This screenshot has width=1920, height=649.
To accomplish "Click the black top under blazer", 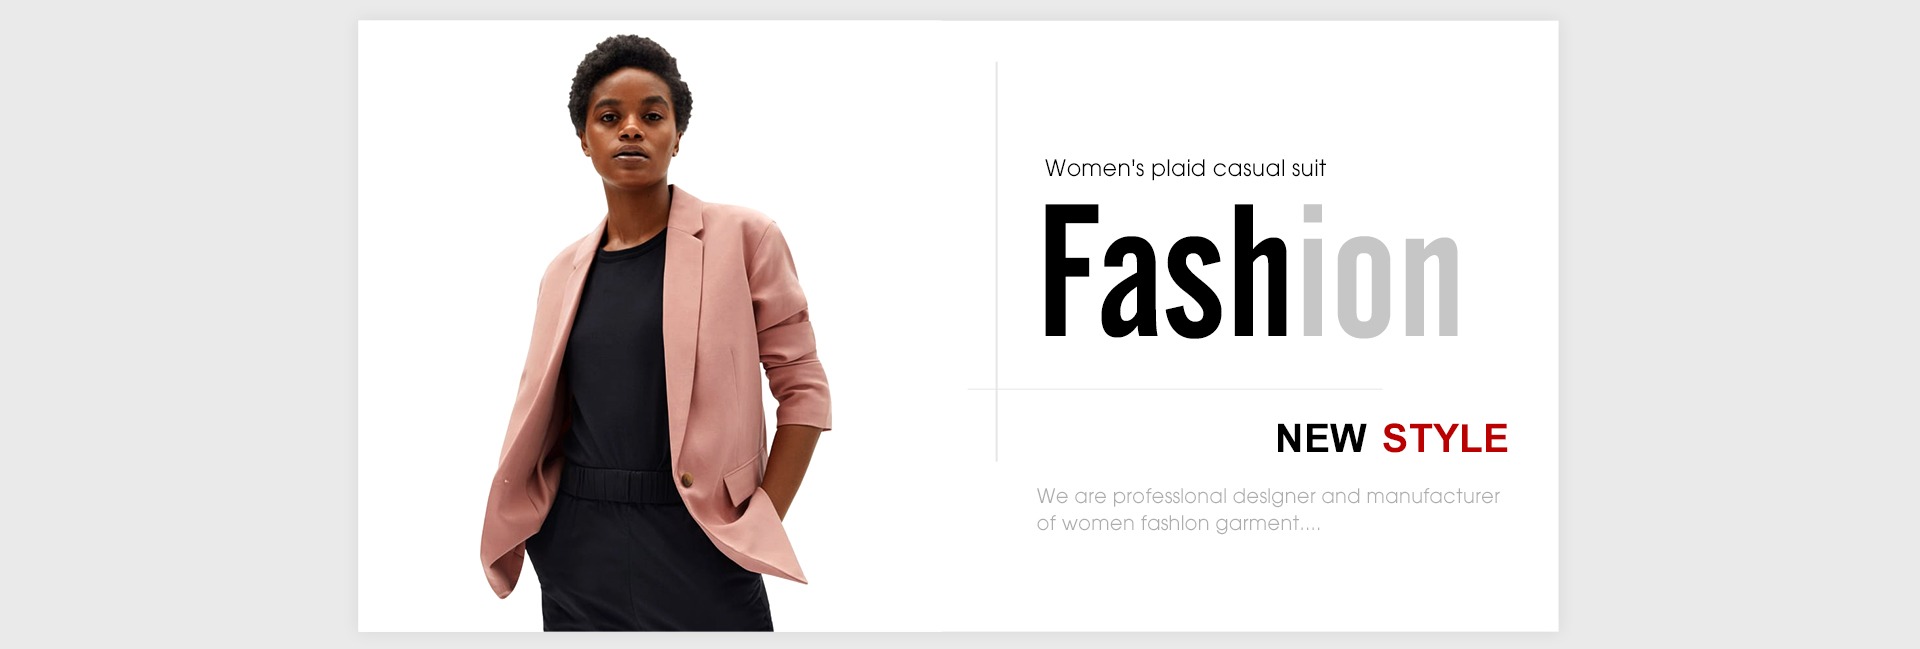I will [617, 350].
